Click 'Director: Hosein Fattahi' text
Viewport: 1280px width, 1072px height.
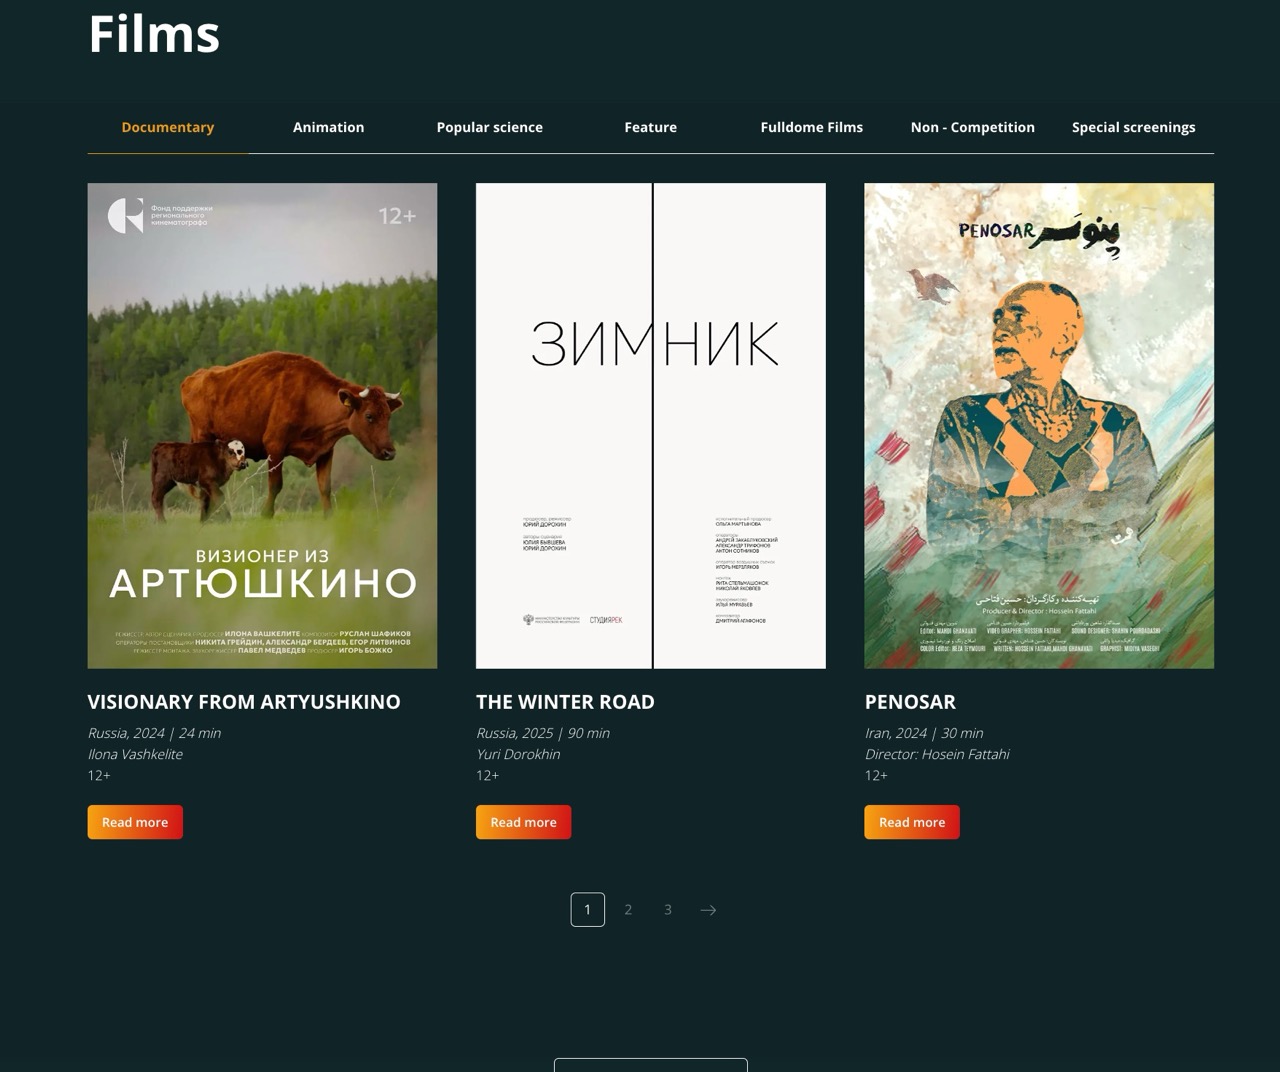click(x=937, y=754)
